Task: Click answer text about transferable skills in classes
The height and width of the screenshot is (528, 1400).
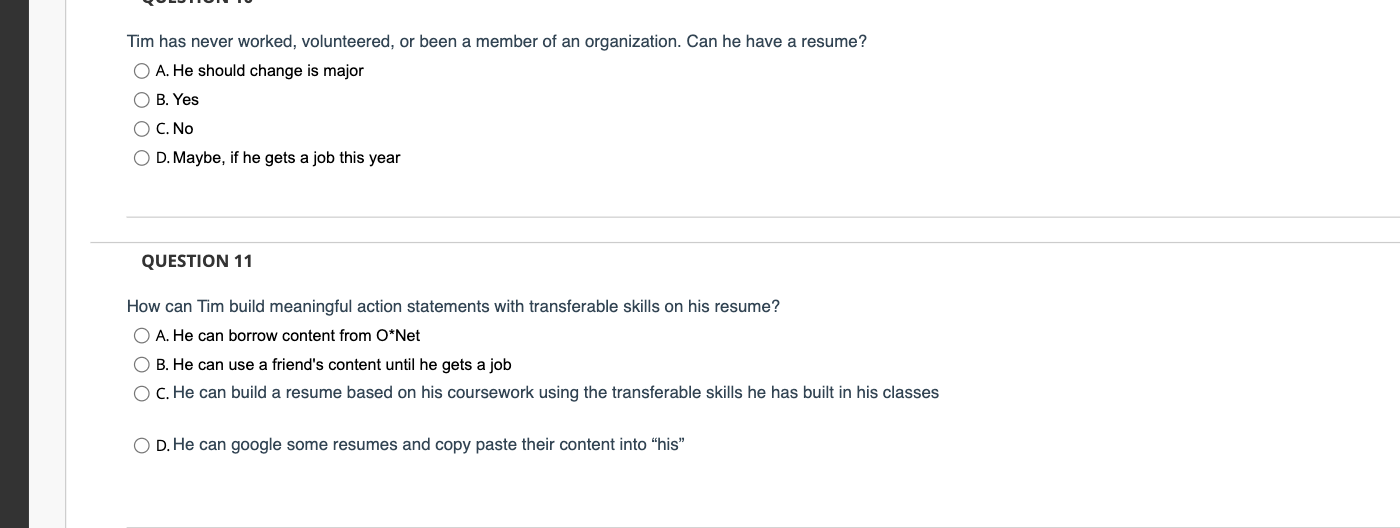Action: point(556,393)
